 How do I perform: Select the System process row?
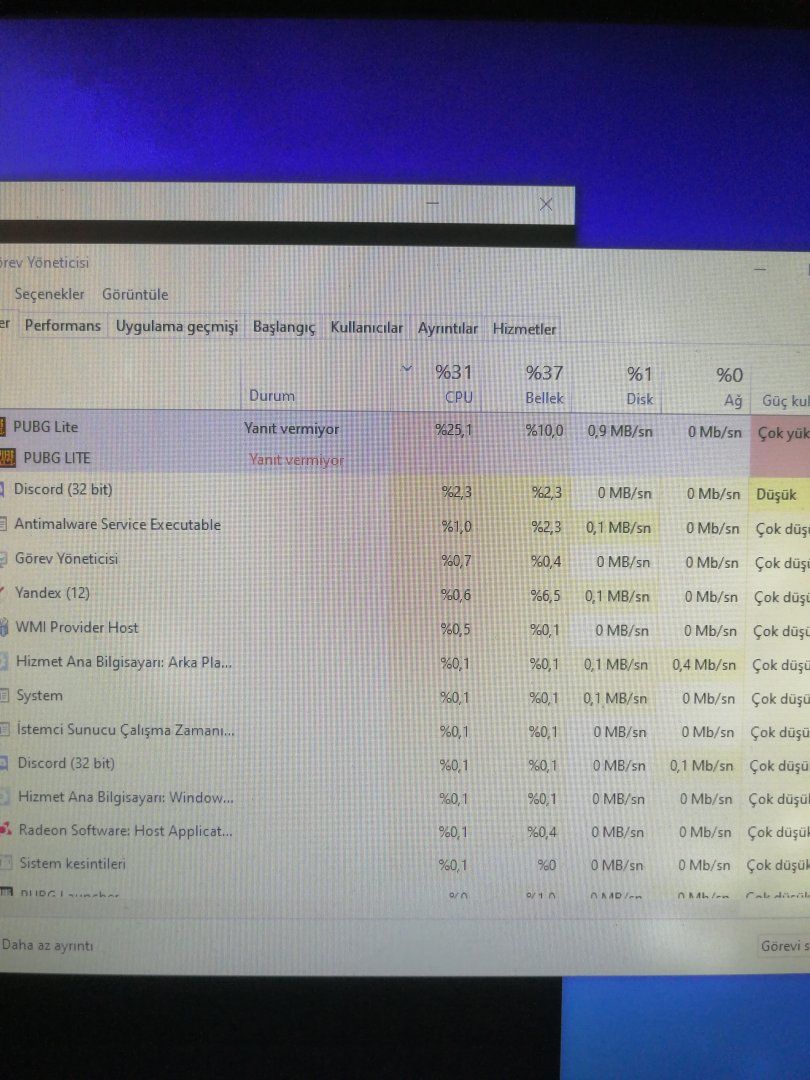tap(405, 696)
